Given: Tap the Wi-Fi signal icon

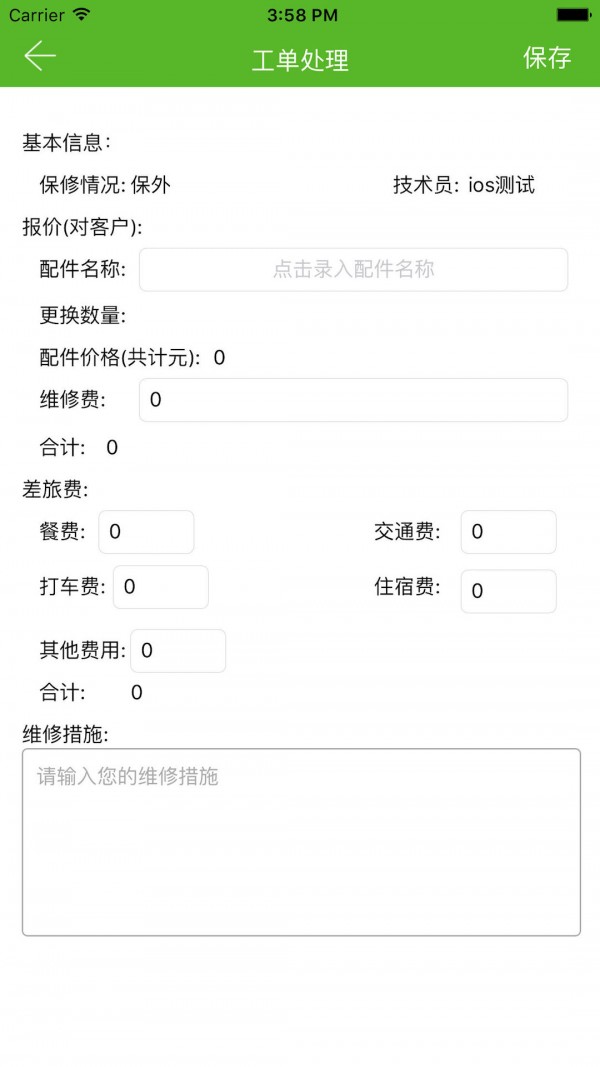Looking at the screenshot, I should pyautogui.click(x=81, y=15).
